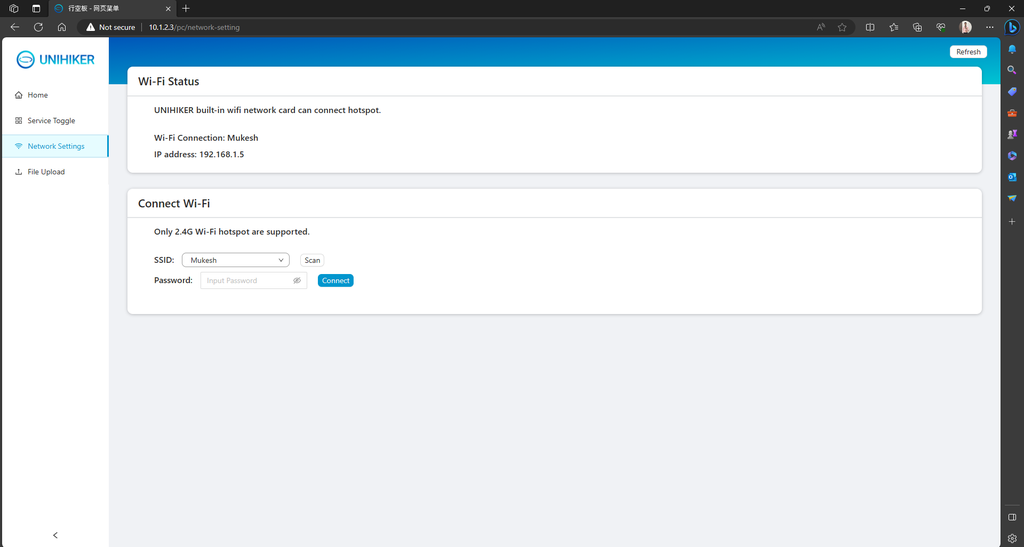1024x547 pixels.
Task: Connect to the selected Wi-Fi
Action: 336,281
